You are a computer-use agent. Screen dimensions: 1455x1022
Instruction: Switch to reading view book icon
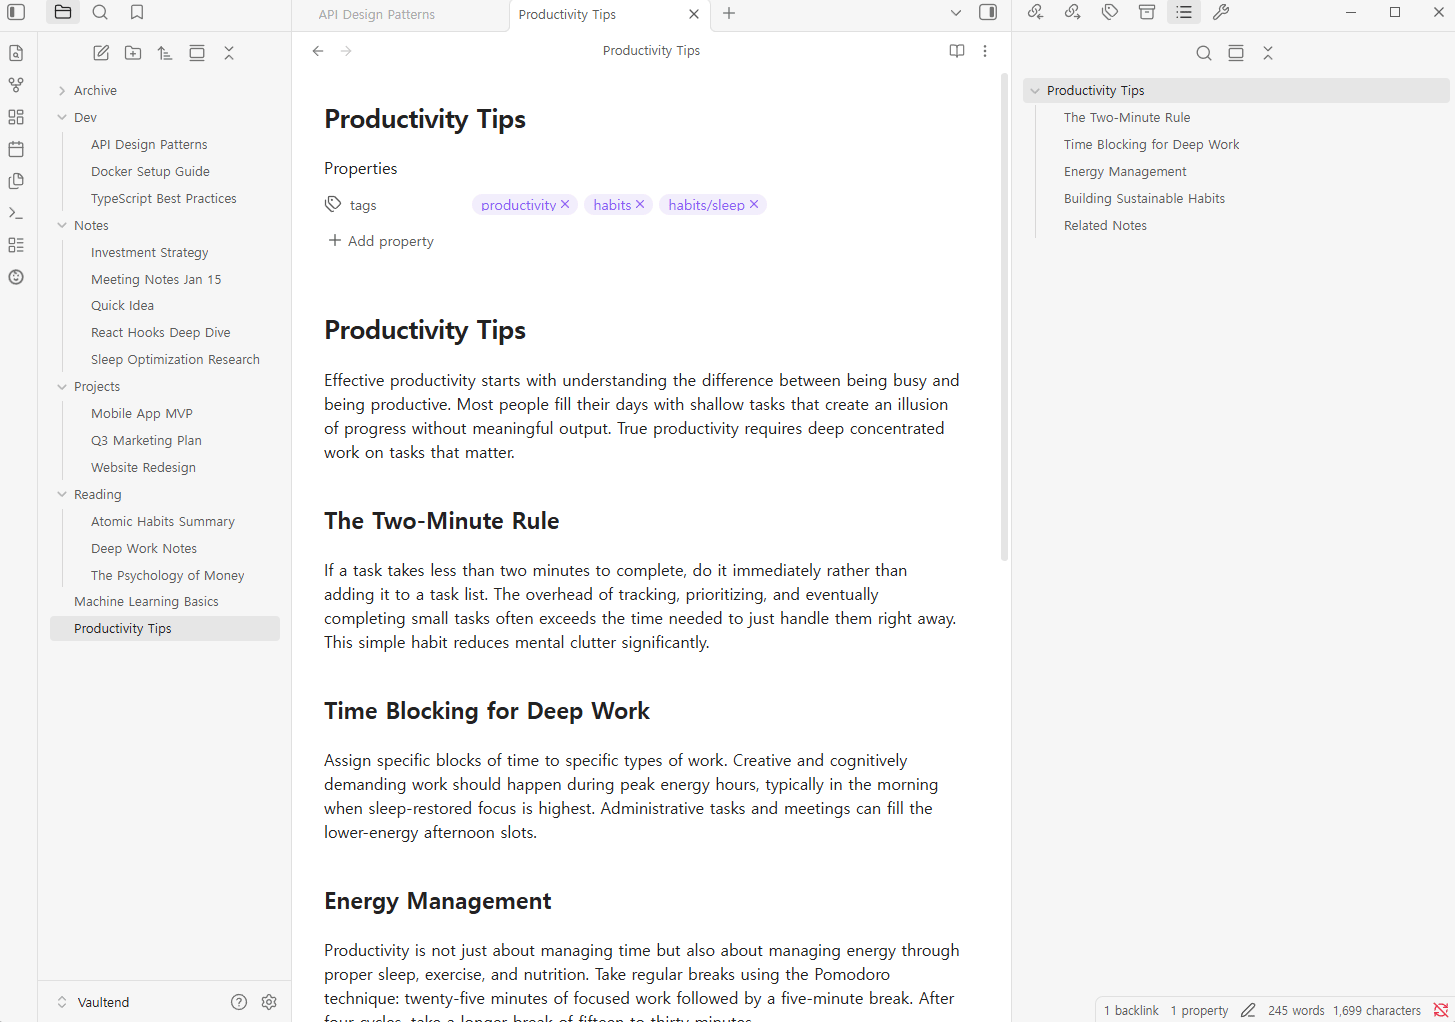[957, 51]
